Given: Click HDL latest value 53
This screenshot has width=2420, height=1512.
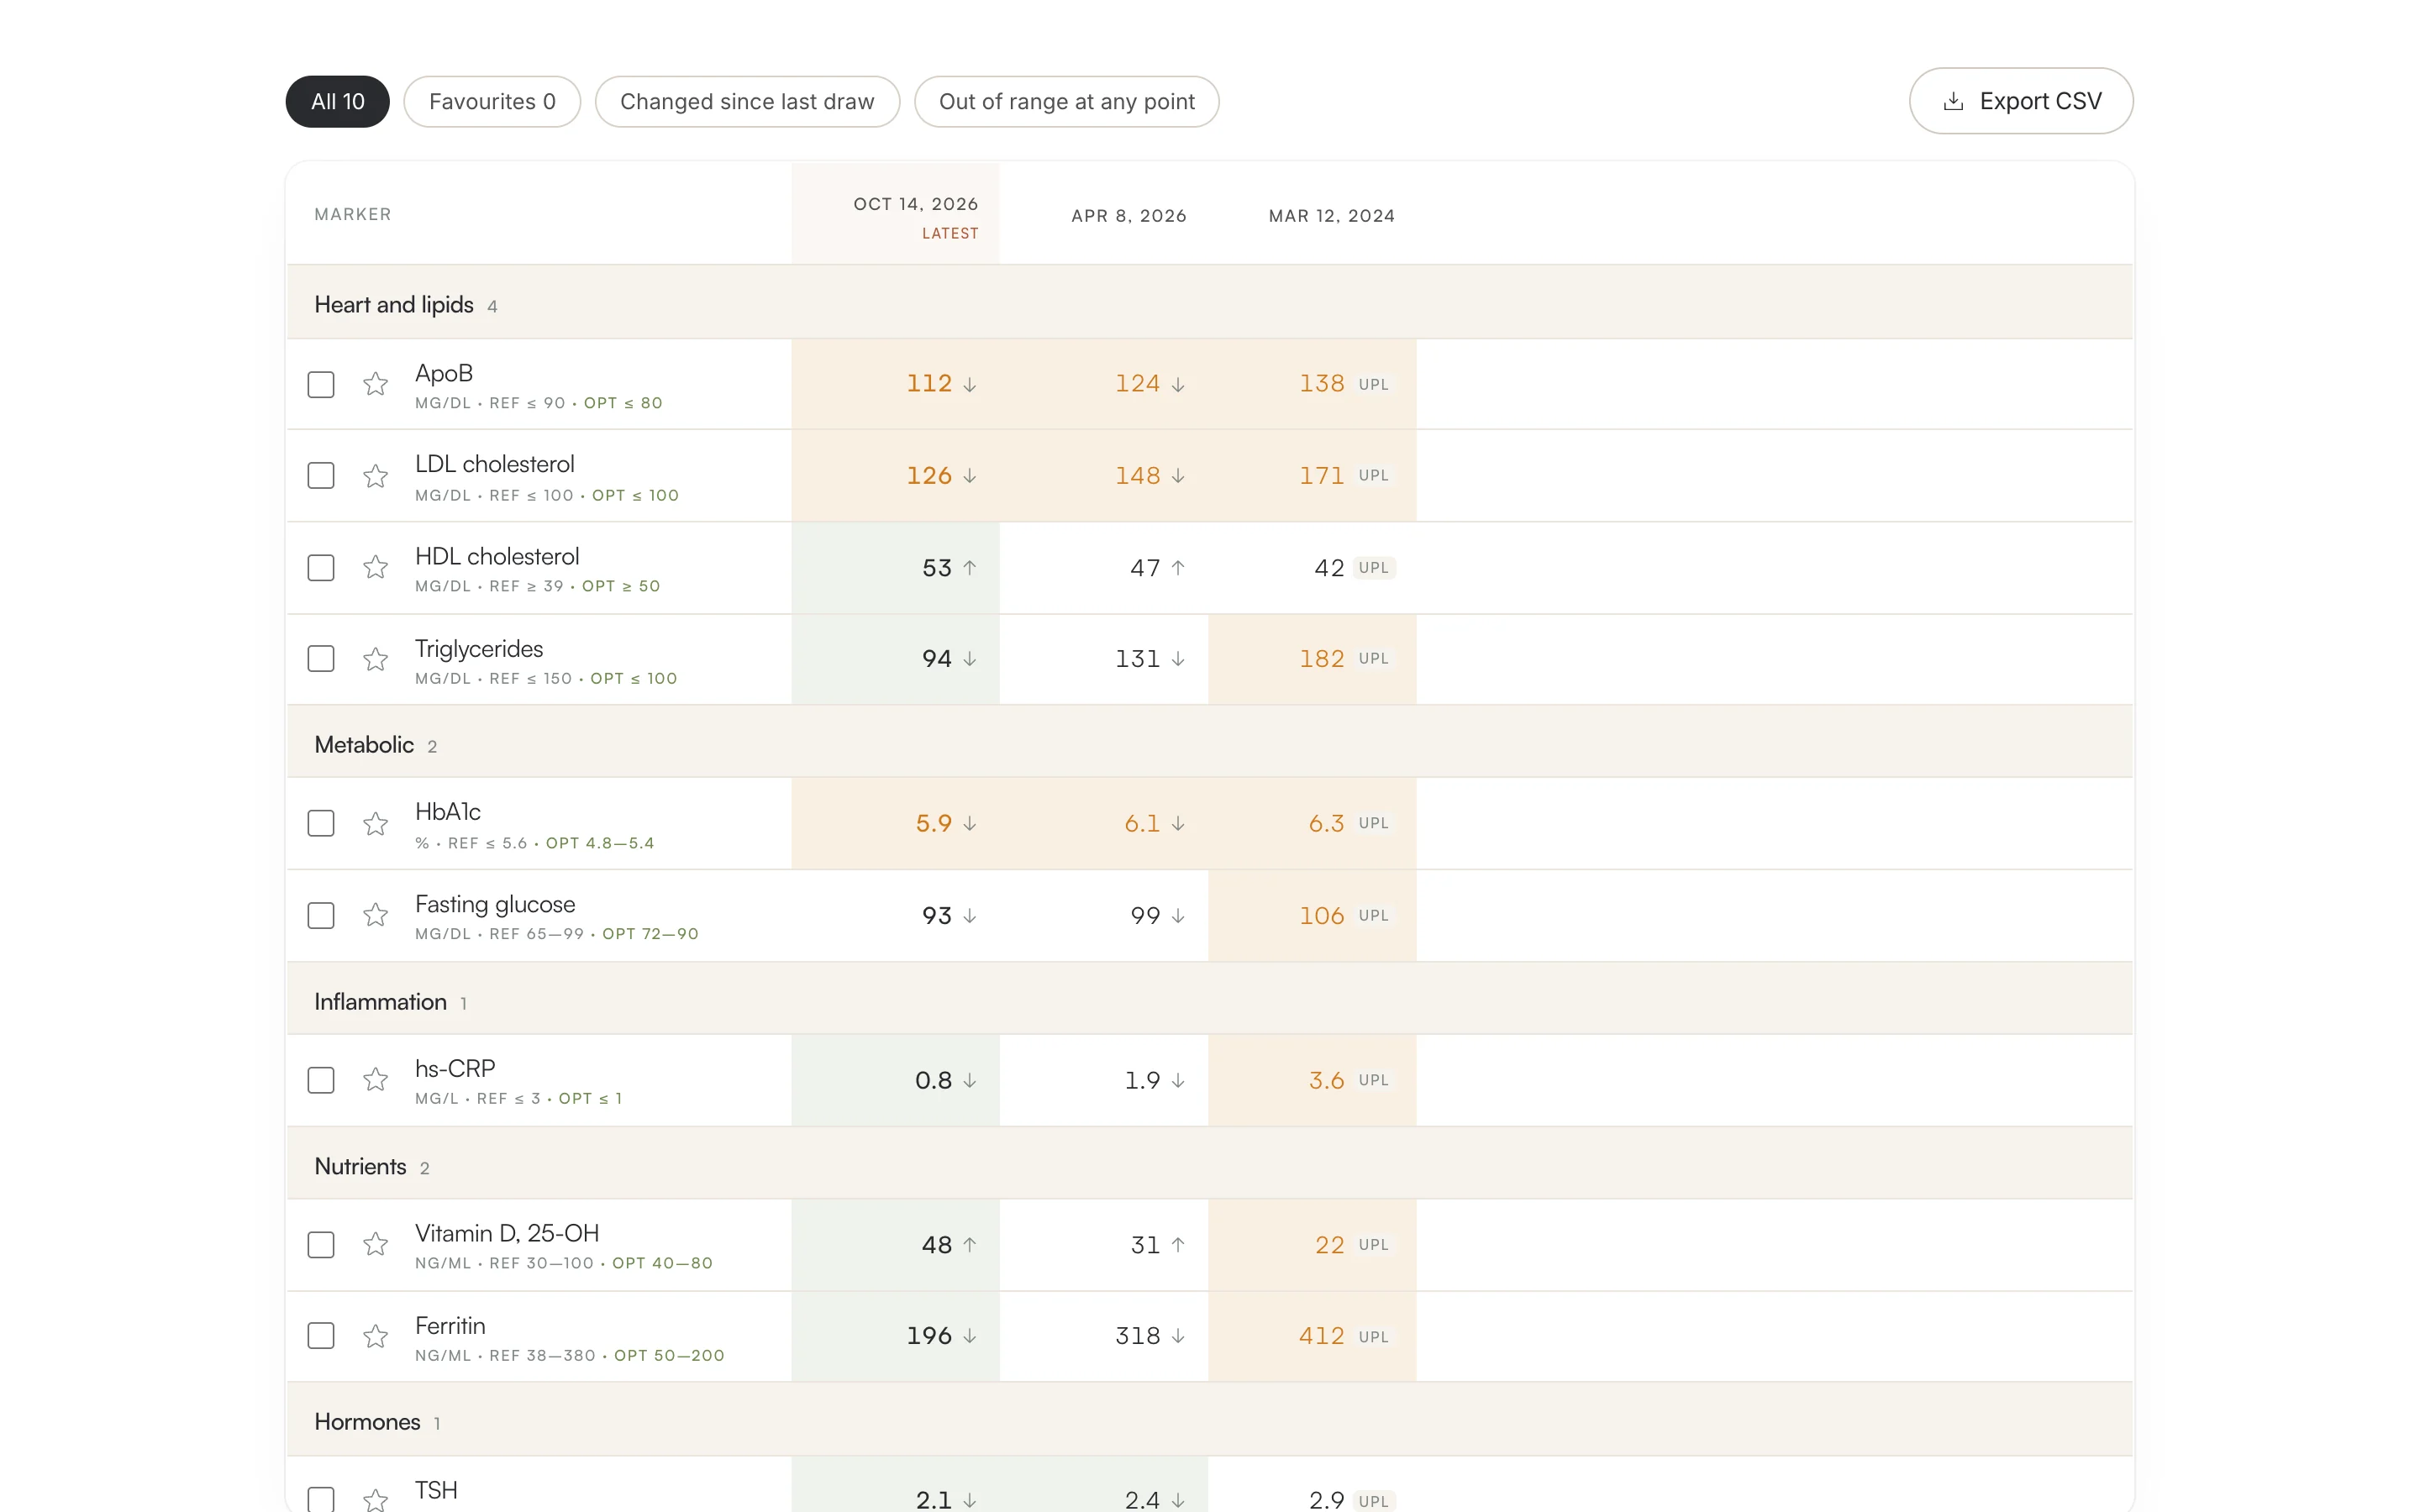Looking at the screenshot, I should [x=936, y=568].
